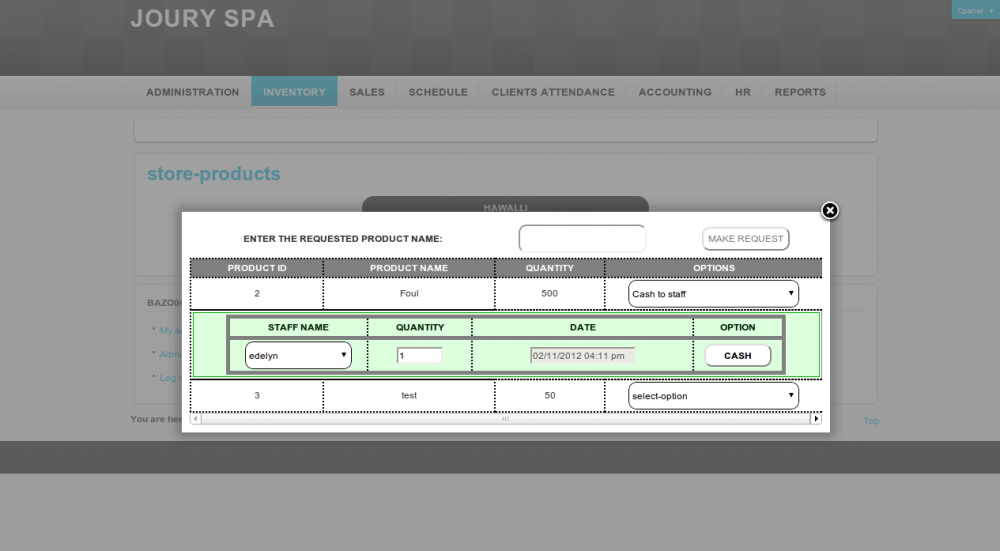Click the DATE column header

click(582, 327)
